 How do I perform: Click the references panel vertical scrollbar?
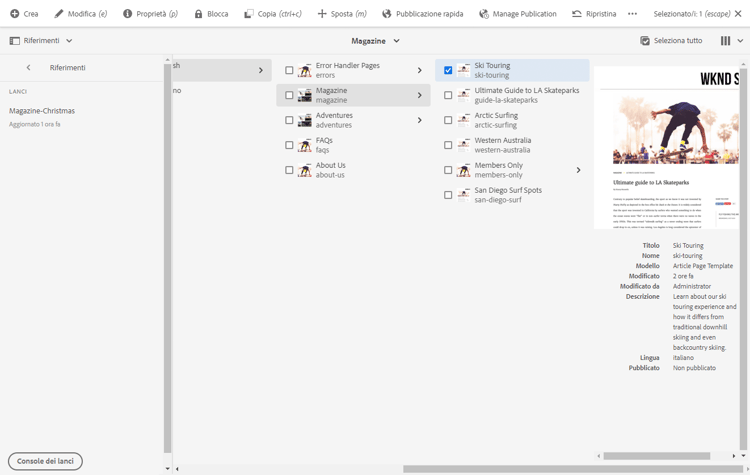point(167,258)
